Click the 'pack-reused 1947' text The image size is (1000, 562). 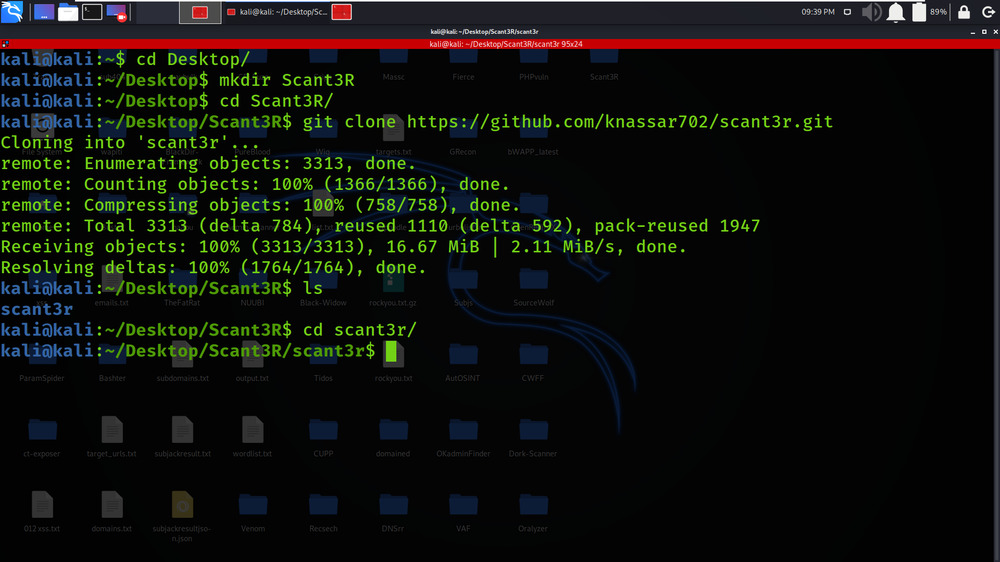pyautogui.click(x=677, y=226)
